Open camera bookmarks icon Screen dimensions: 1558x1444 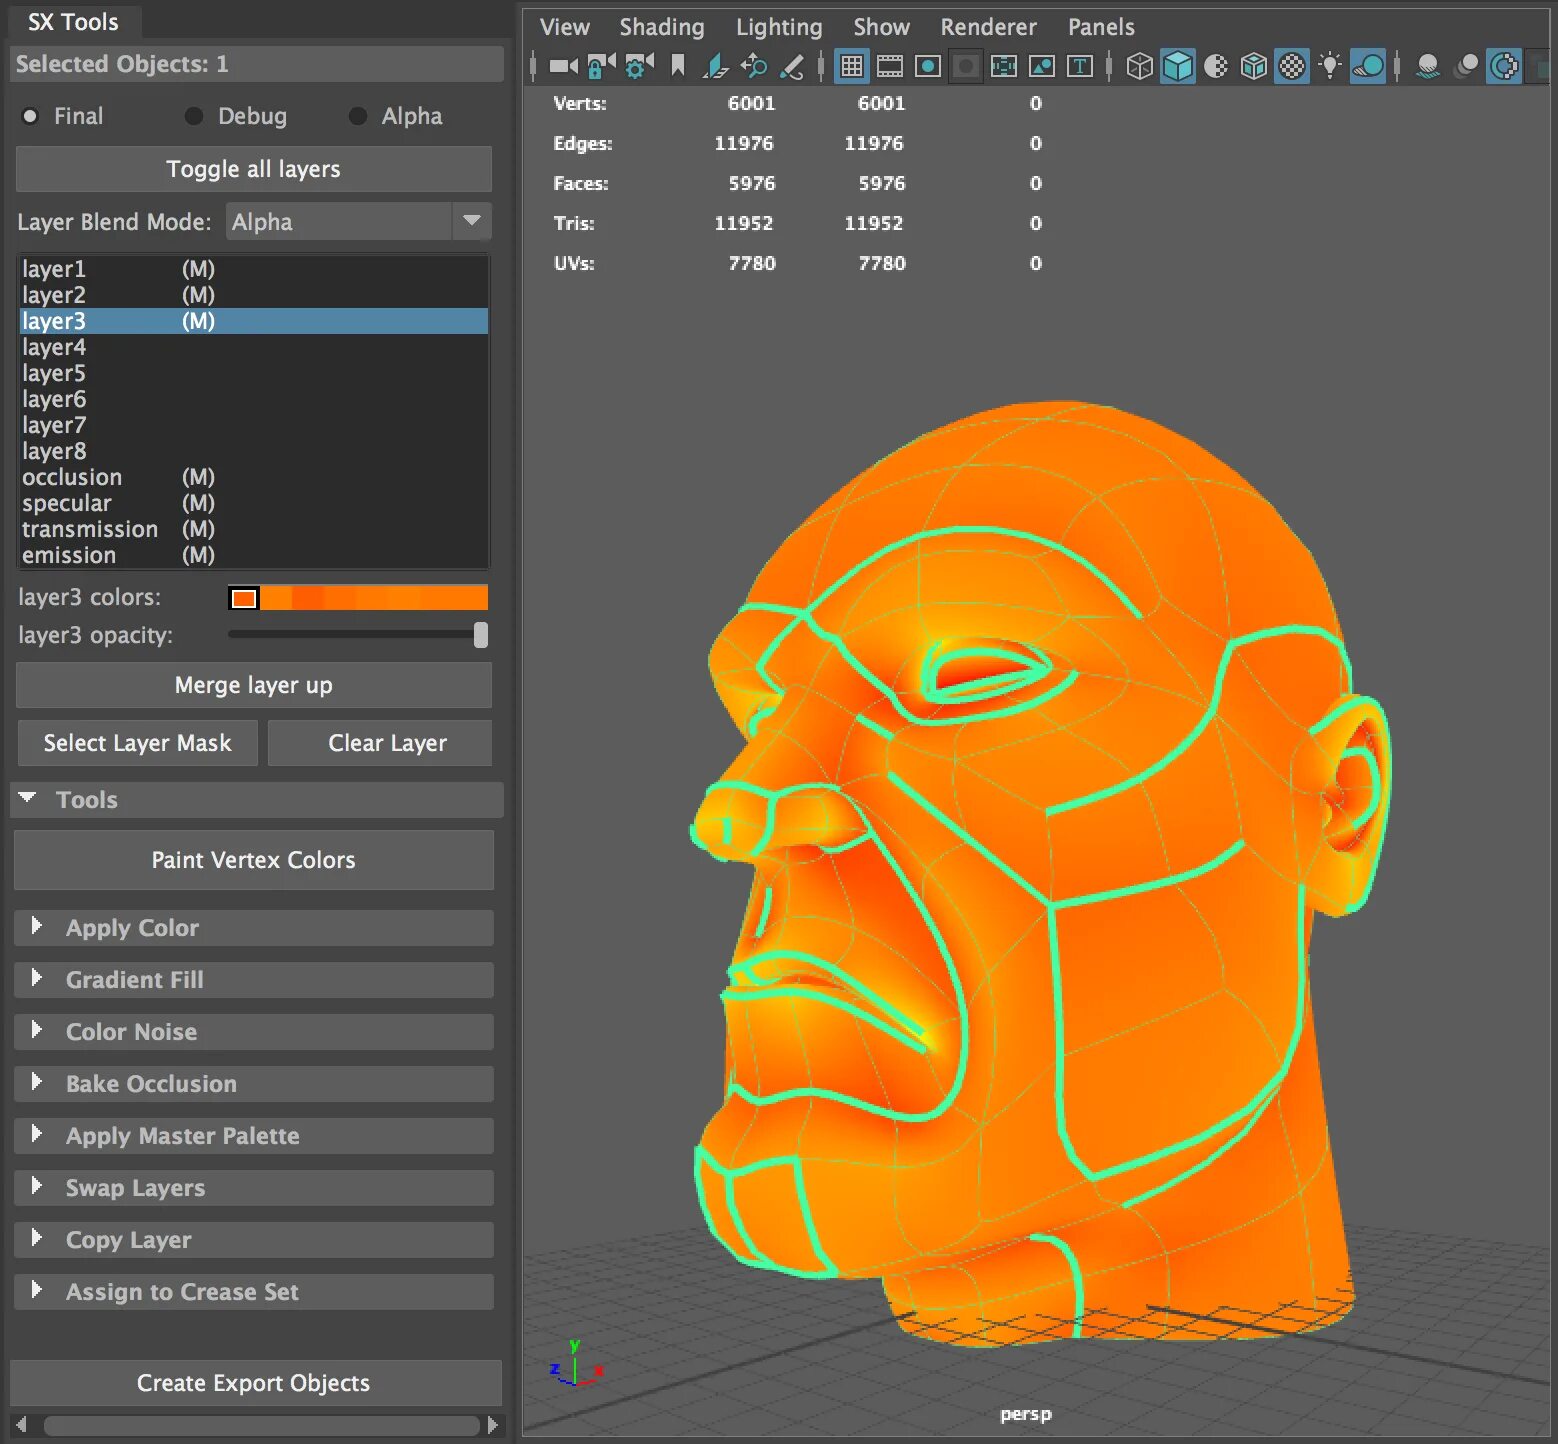coord(678,66)
